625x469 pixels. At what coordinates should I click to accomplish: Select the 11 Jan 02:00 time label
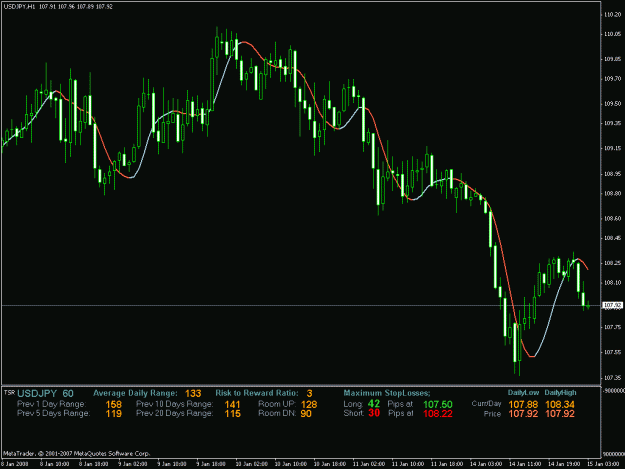pyautogui.click(x=369, y=464)
